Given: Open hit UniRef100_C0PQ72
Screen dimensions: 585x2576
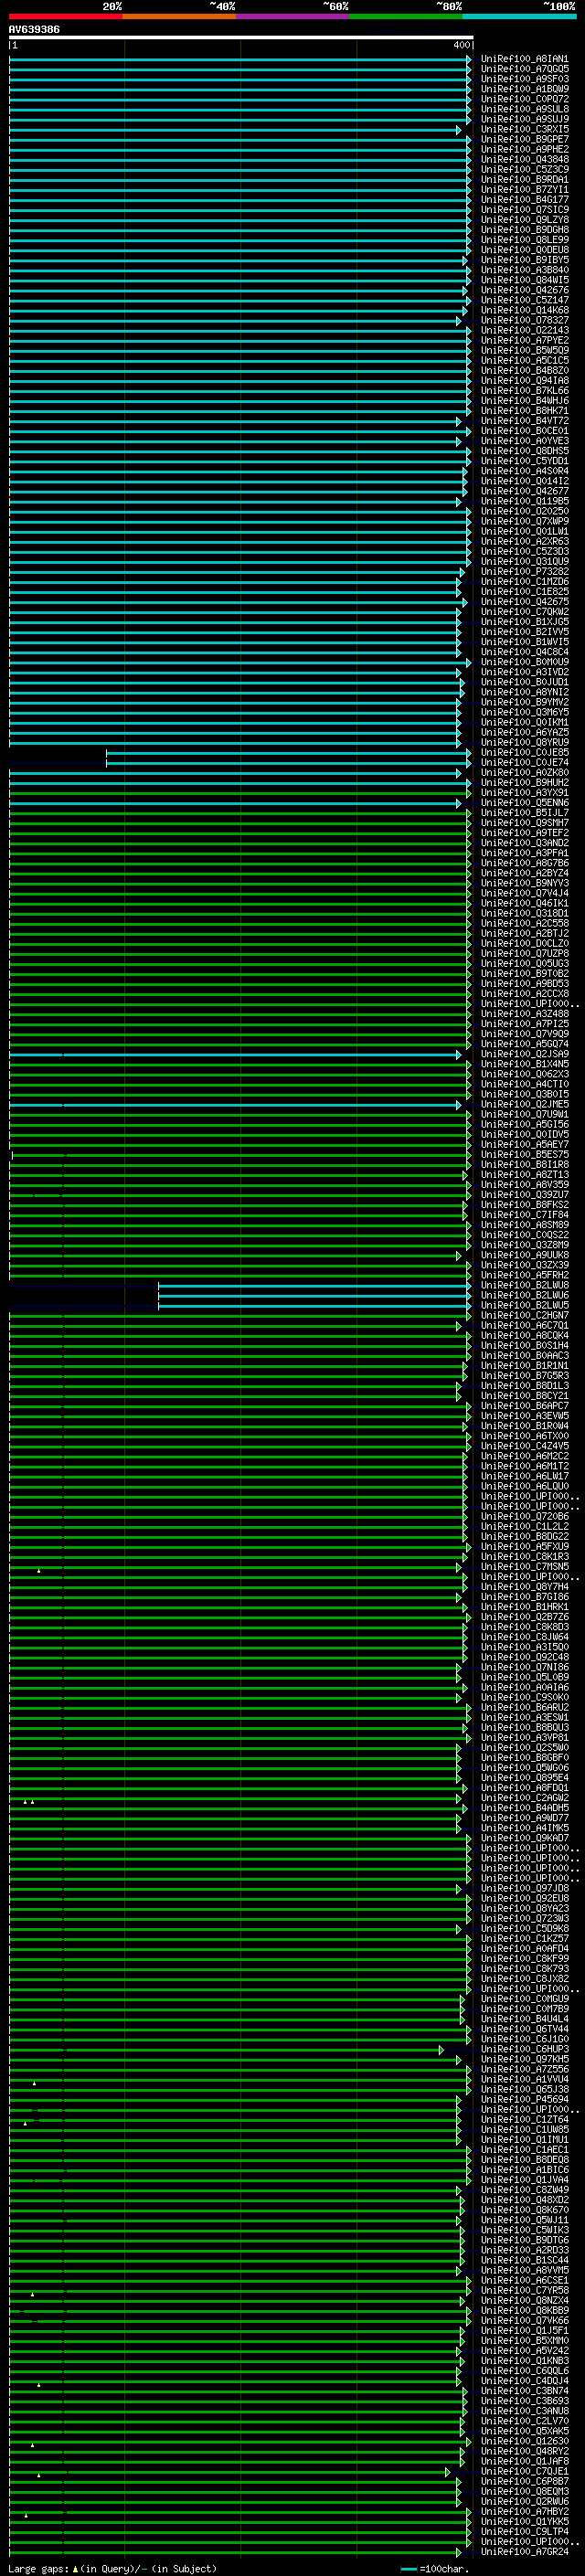Looking at the screenshot, I should (525, 99).
